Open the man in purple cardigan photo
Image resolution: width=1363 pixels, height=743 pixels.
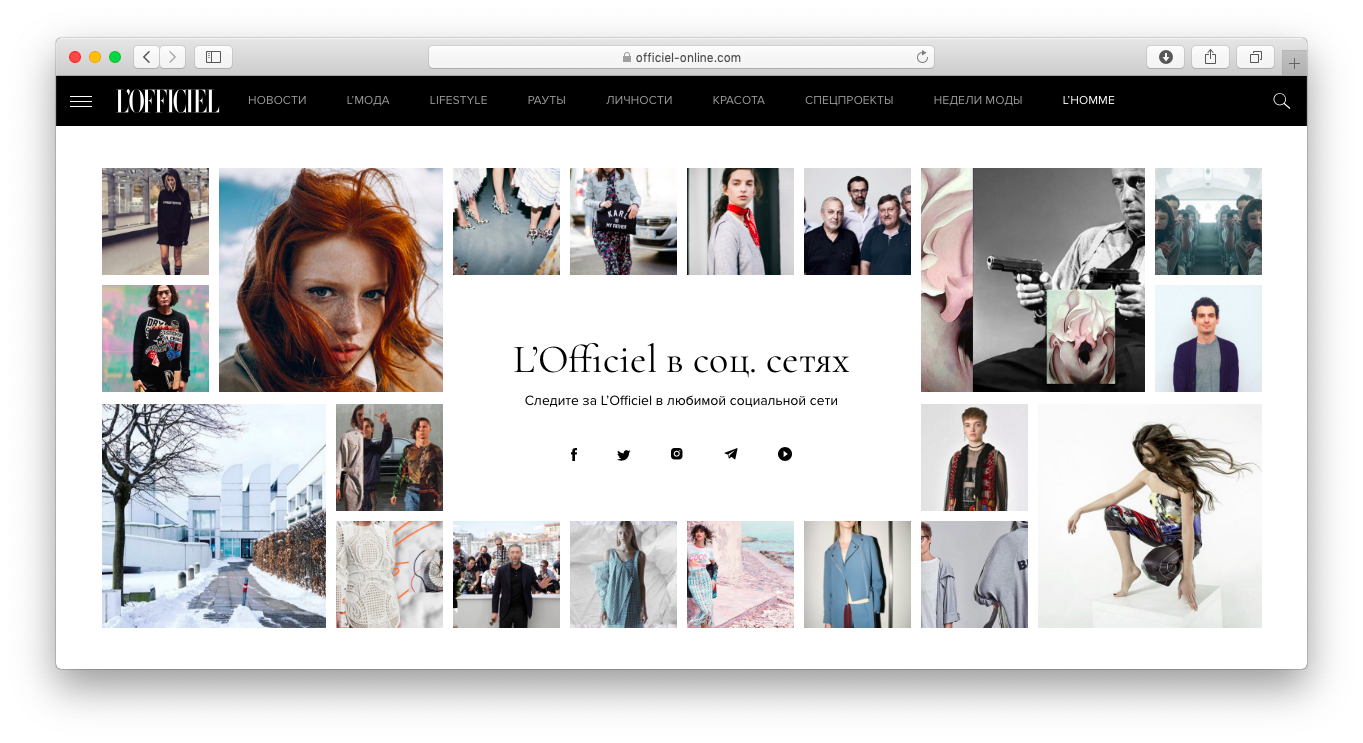pyautogui.click(x=1208, y=338)
